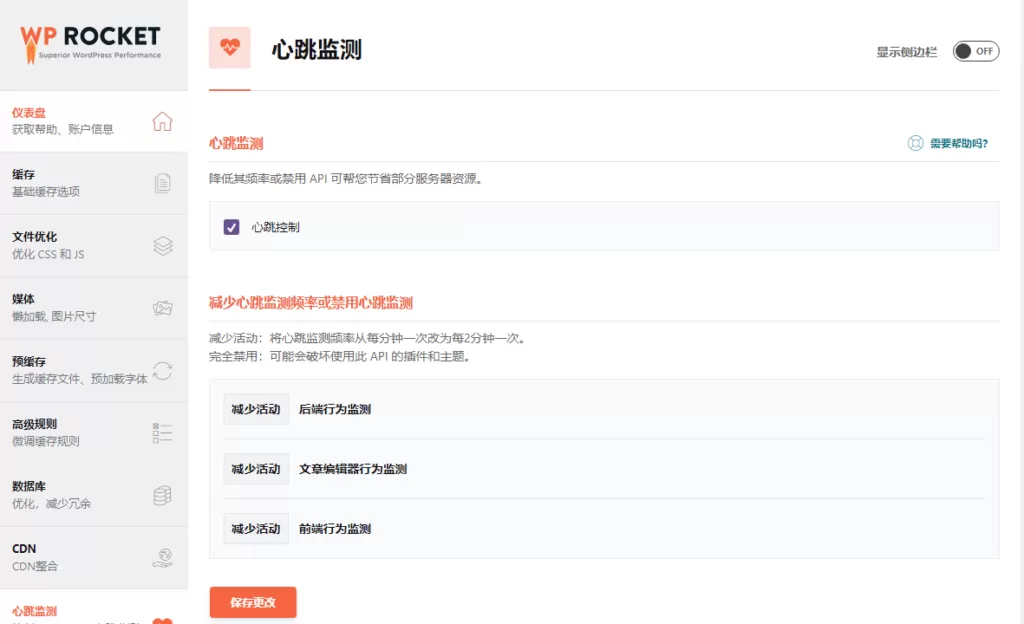Click the CDN globe icon in sidebar
This screenshot has height=624, width=1024.
click(x=165, y=556)
